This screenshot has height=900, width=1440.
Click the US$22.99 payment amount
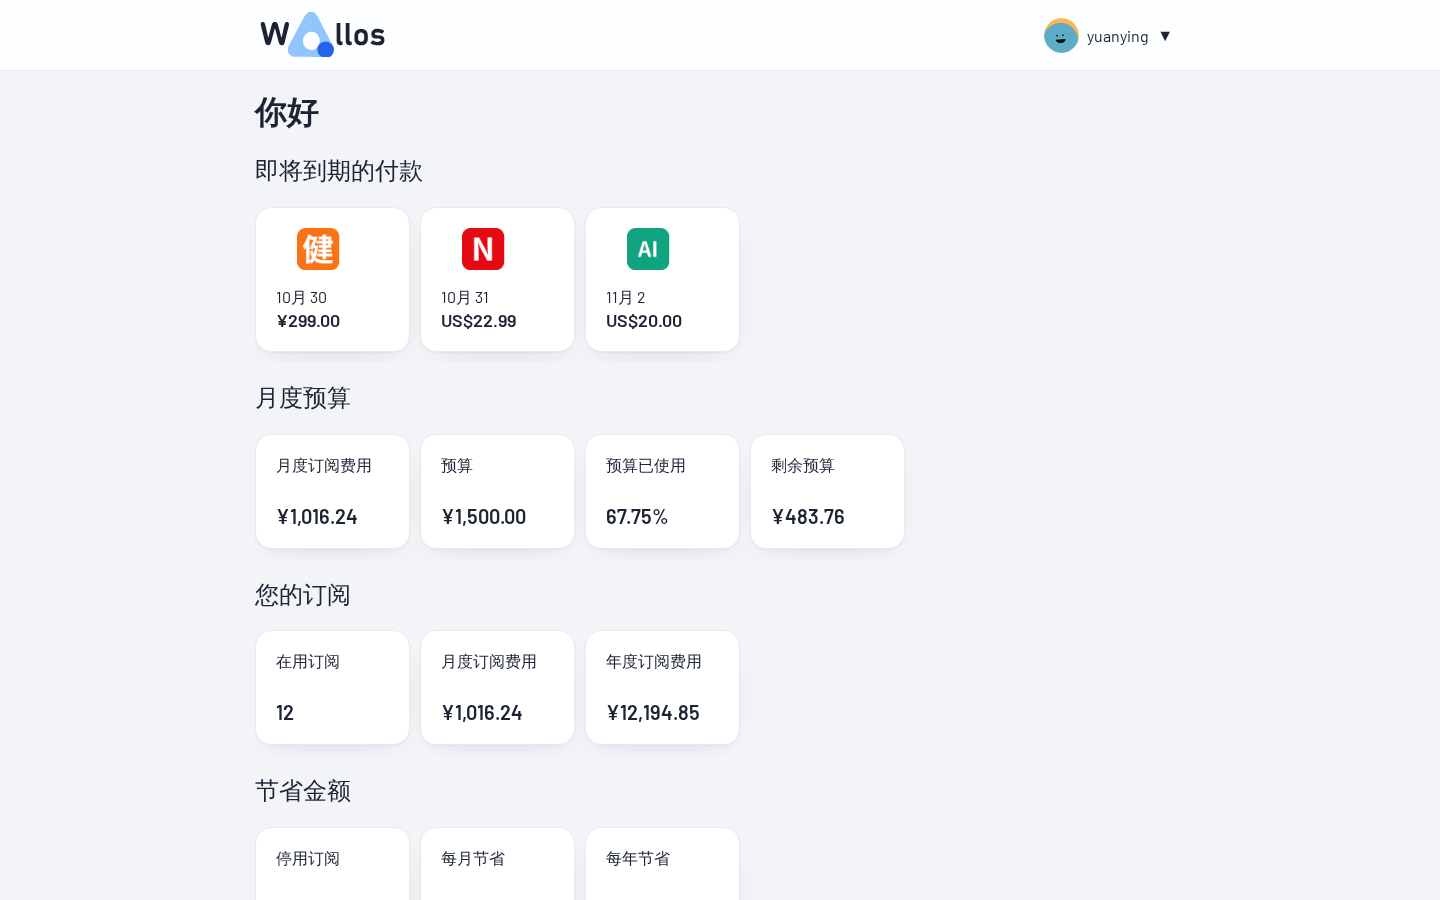[479, 321]
